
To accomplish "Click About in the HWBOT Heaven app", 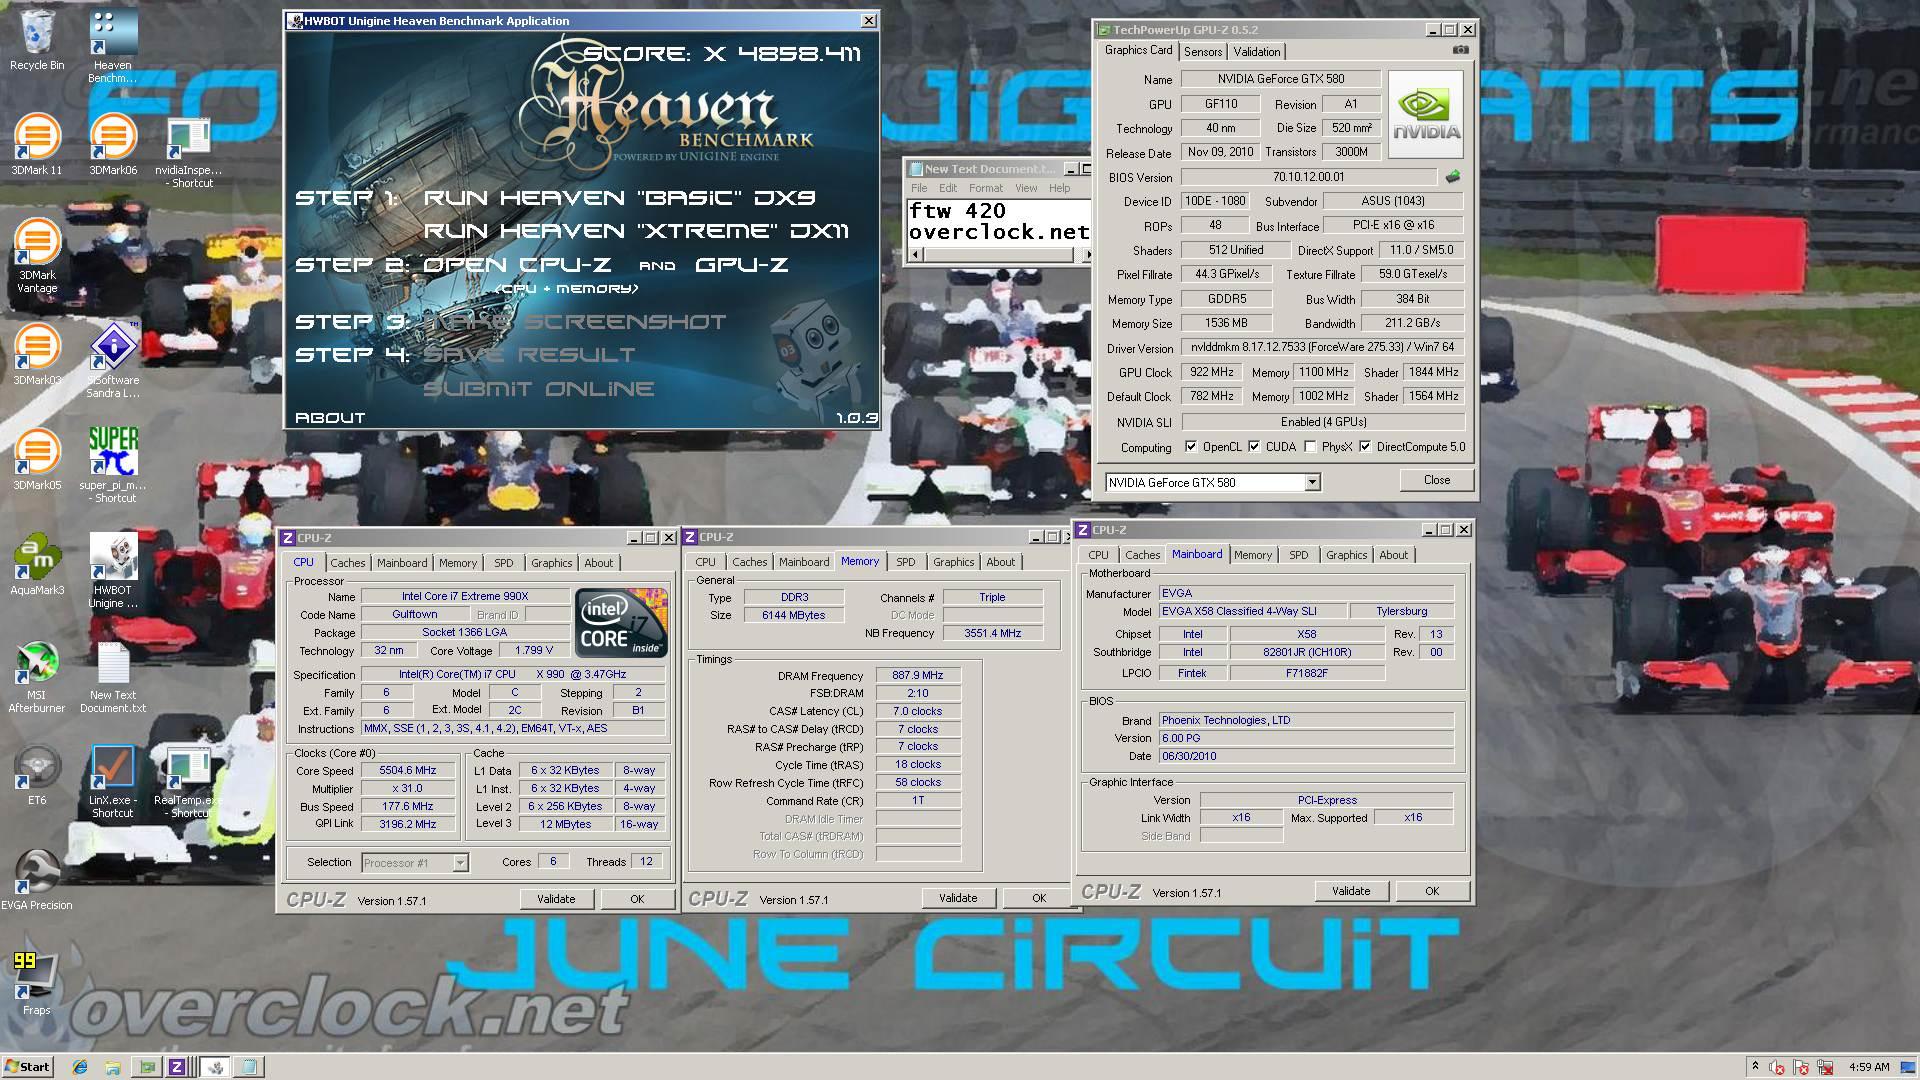I will point(330,418).
